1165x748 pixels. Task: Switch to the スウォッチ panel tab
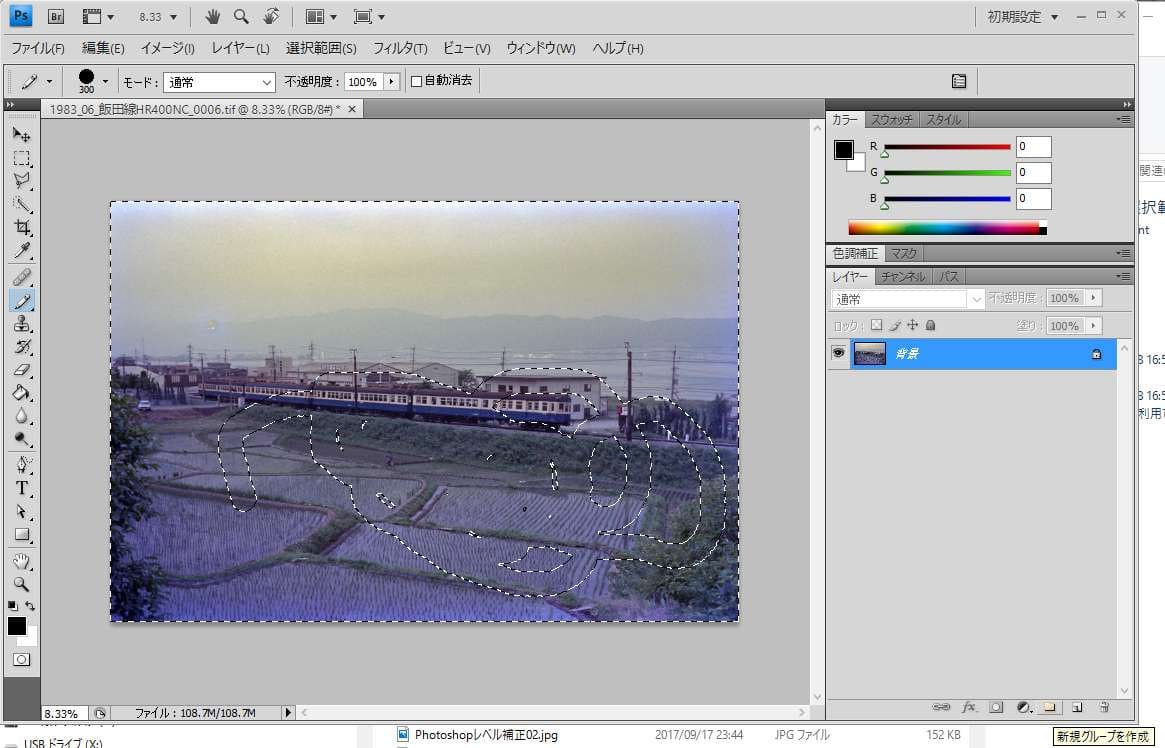click(x=890, y=119)
